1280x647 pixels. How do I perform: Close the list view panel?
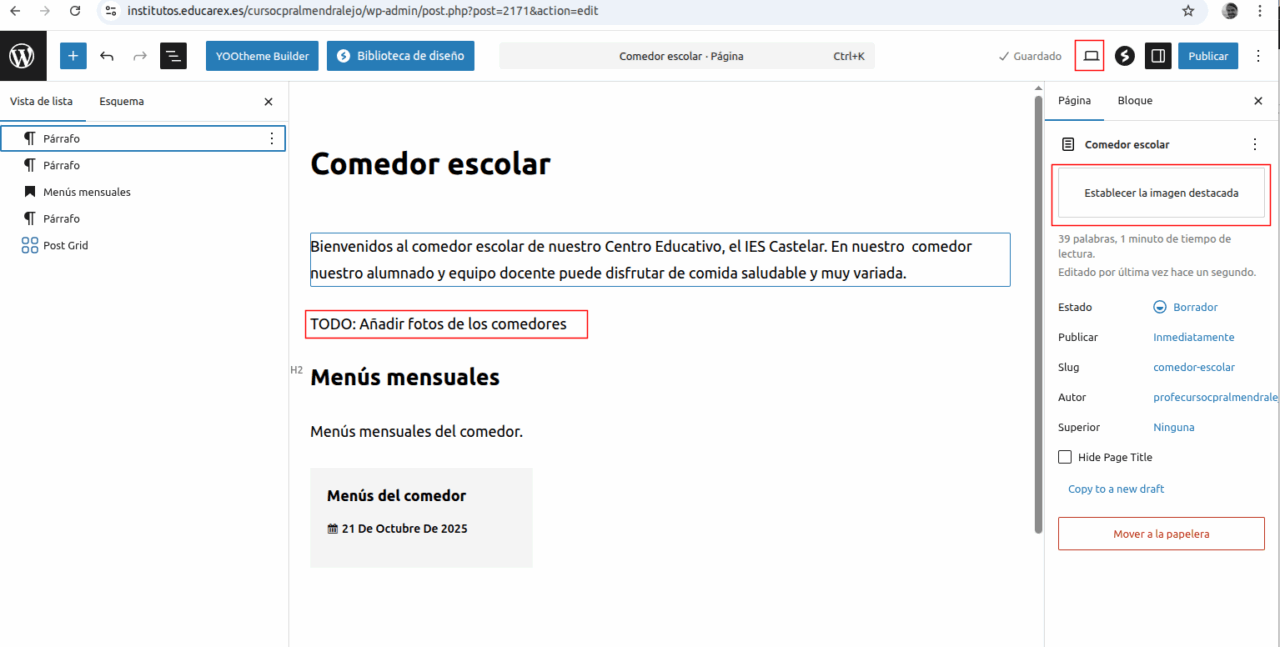tap(268, 102)
